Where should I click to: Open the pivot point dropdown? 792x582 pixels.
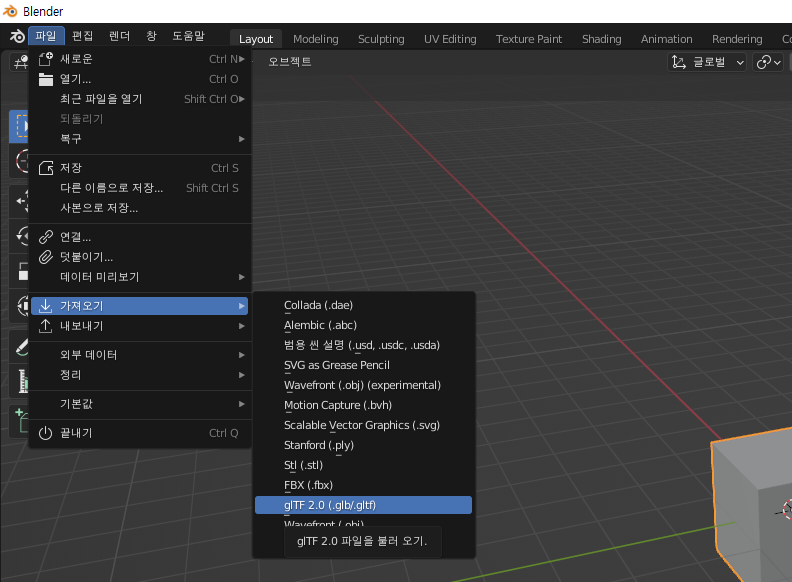pyautogui.click(x=768, y=62)
